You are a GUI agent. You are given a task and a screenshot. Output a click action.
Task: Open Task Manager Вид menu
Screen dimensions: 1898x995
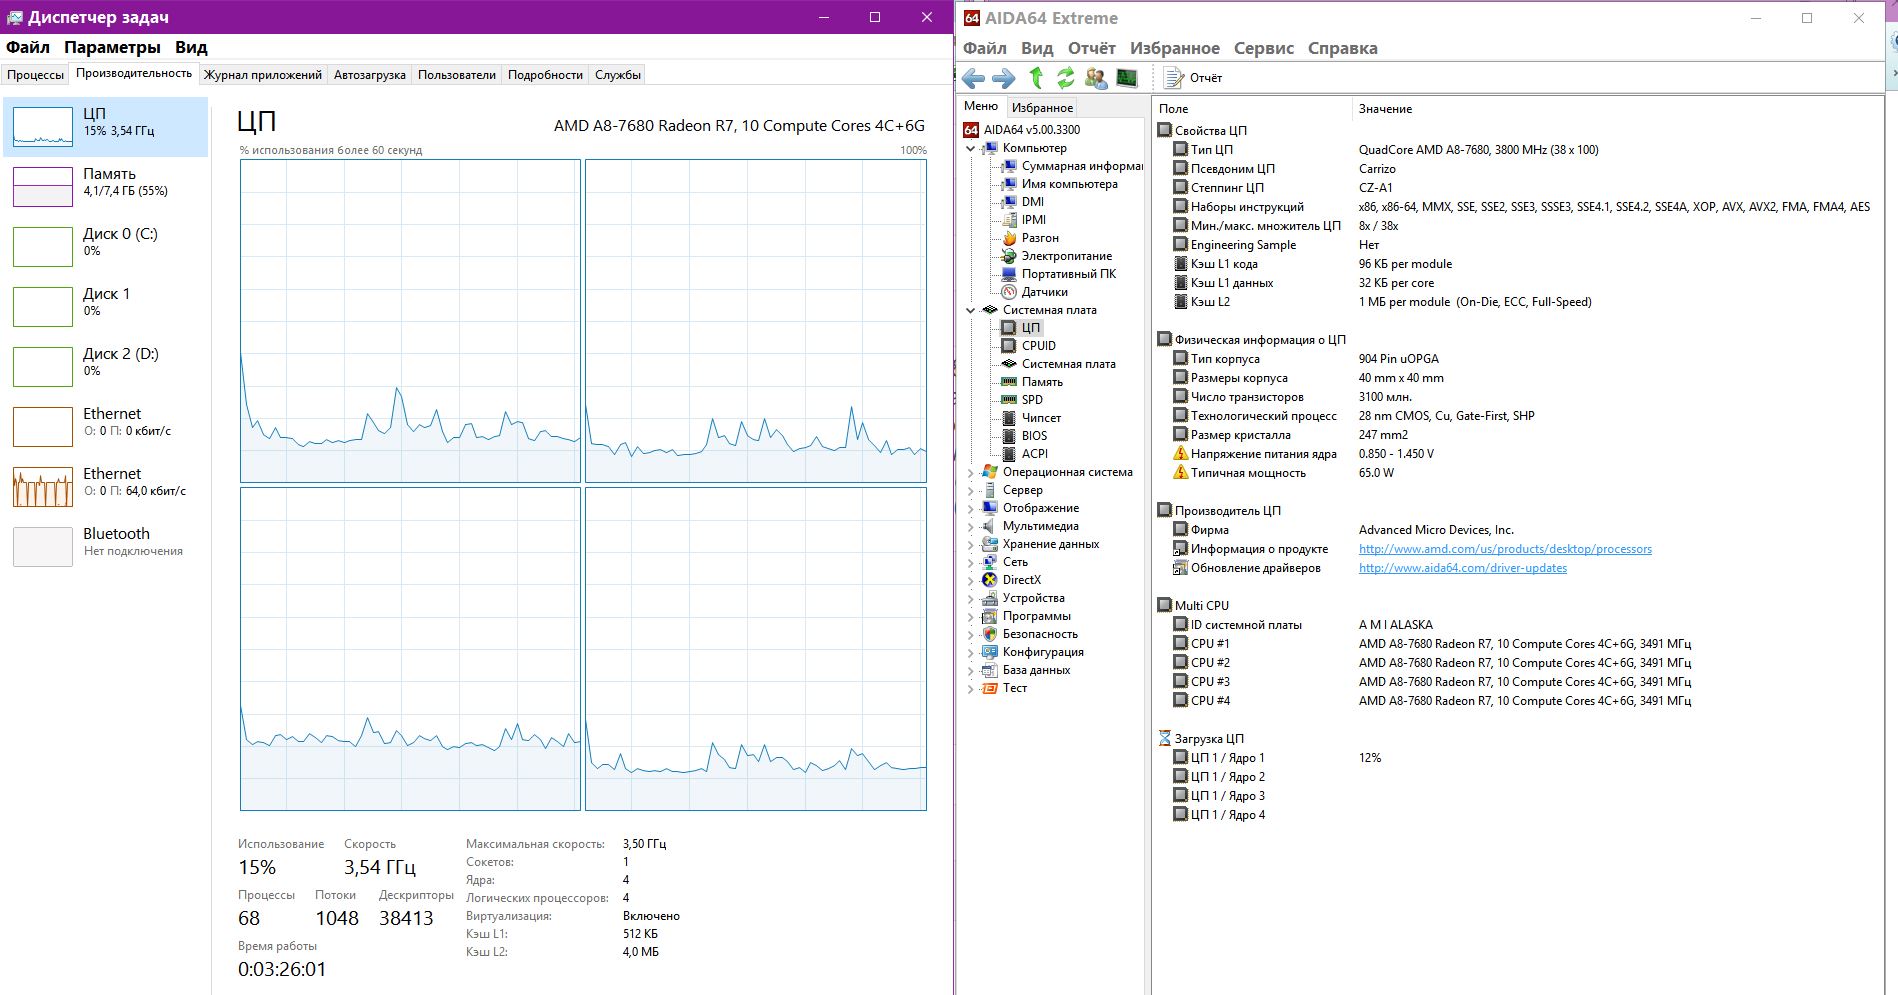(191, 47)
